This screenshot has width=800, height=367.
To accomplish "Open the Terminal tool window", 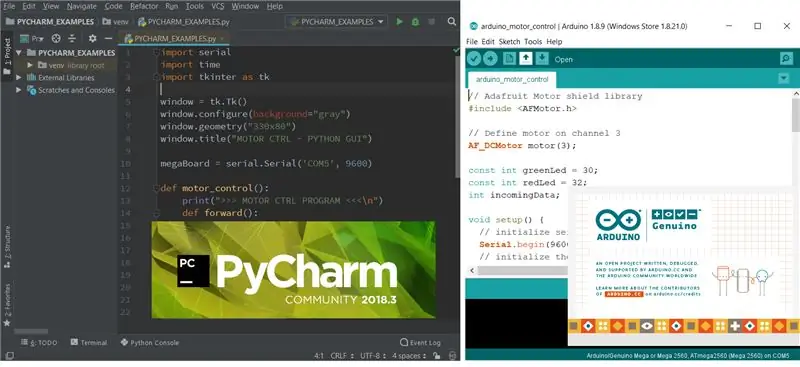I will point(89,342).
